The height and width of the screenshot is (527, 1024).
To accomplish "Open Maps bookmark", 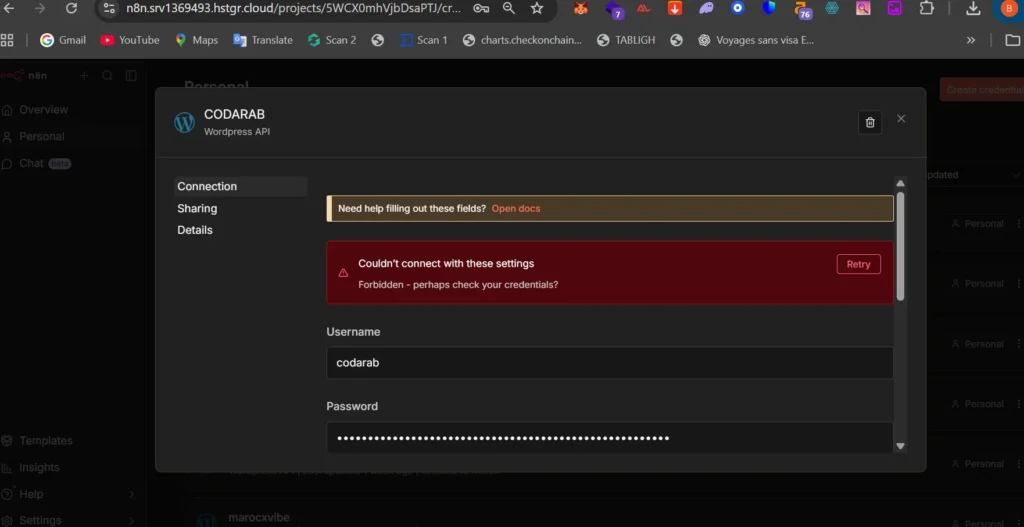I will [x=196, y=40].
